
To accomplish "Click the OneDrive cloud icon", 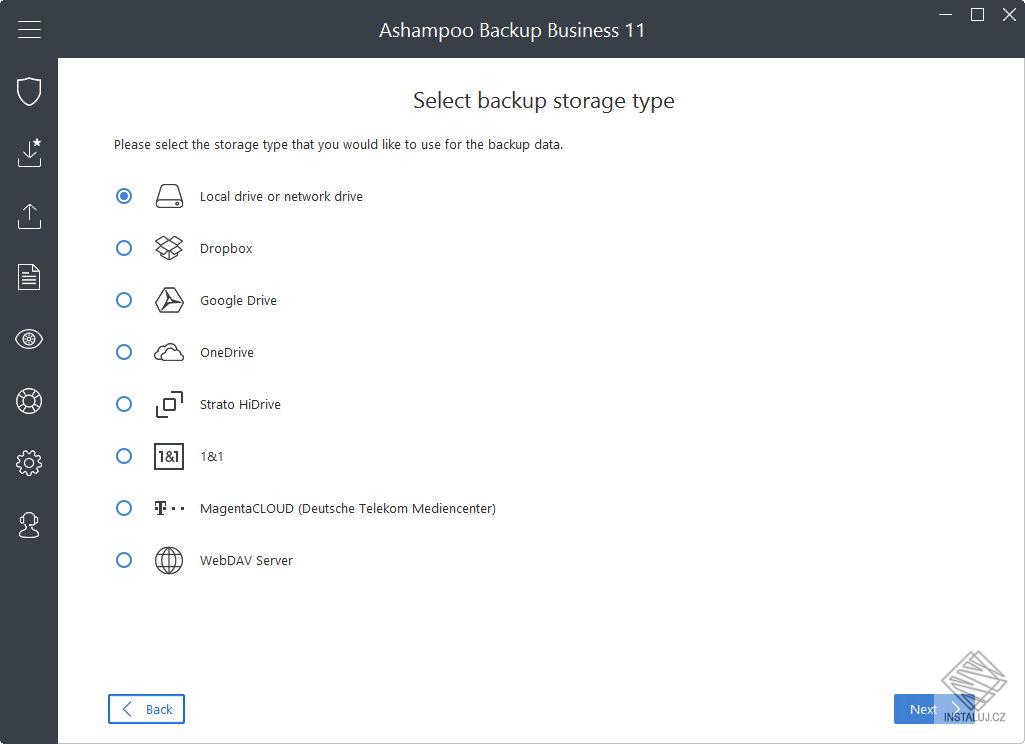I will 168,352.
